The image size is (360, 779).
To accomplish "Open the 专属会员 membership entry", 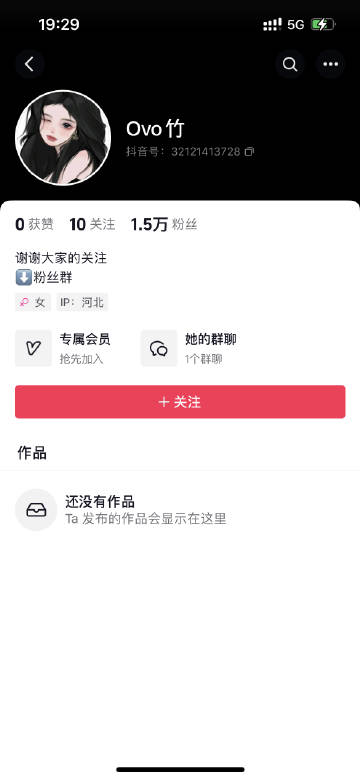I will tap(63, 348).
